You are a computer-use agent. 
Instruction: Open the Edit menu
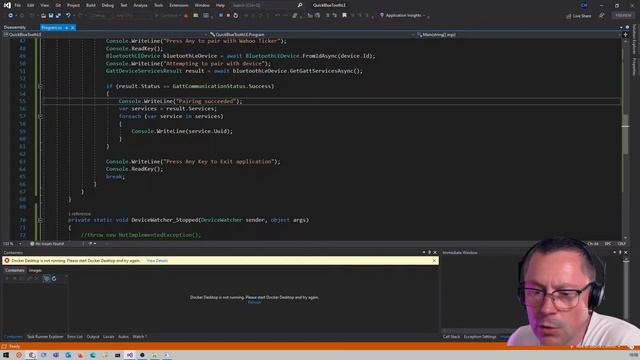click(x=31, y=5)
